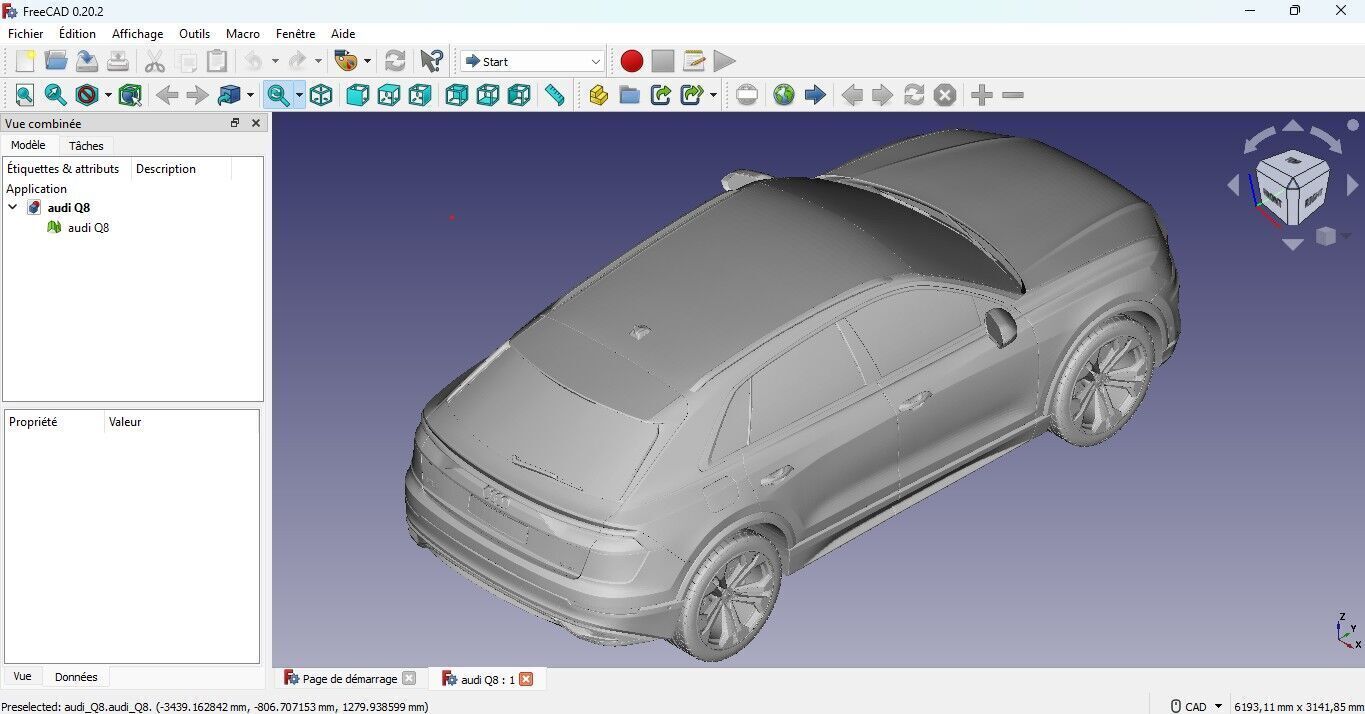Viewport: 1365px width, 714px height.
Task: Select the Measure distance ruler tool
Action: coord(555,95)
